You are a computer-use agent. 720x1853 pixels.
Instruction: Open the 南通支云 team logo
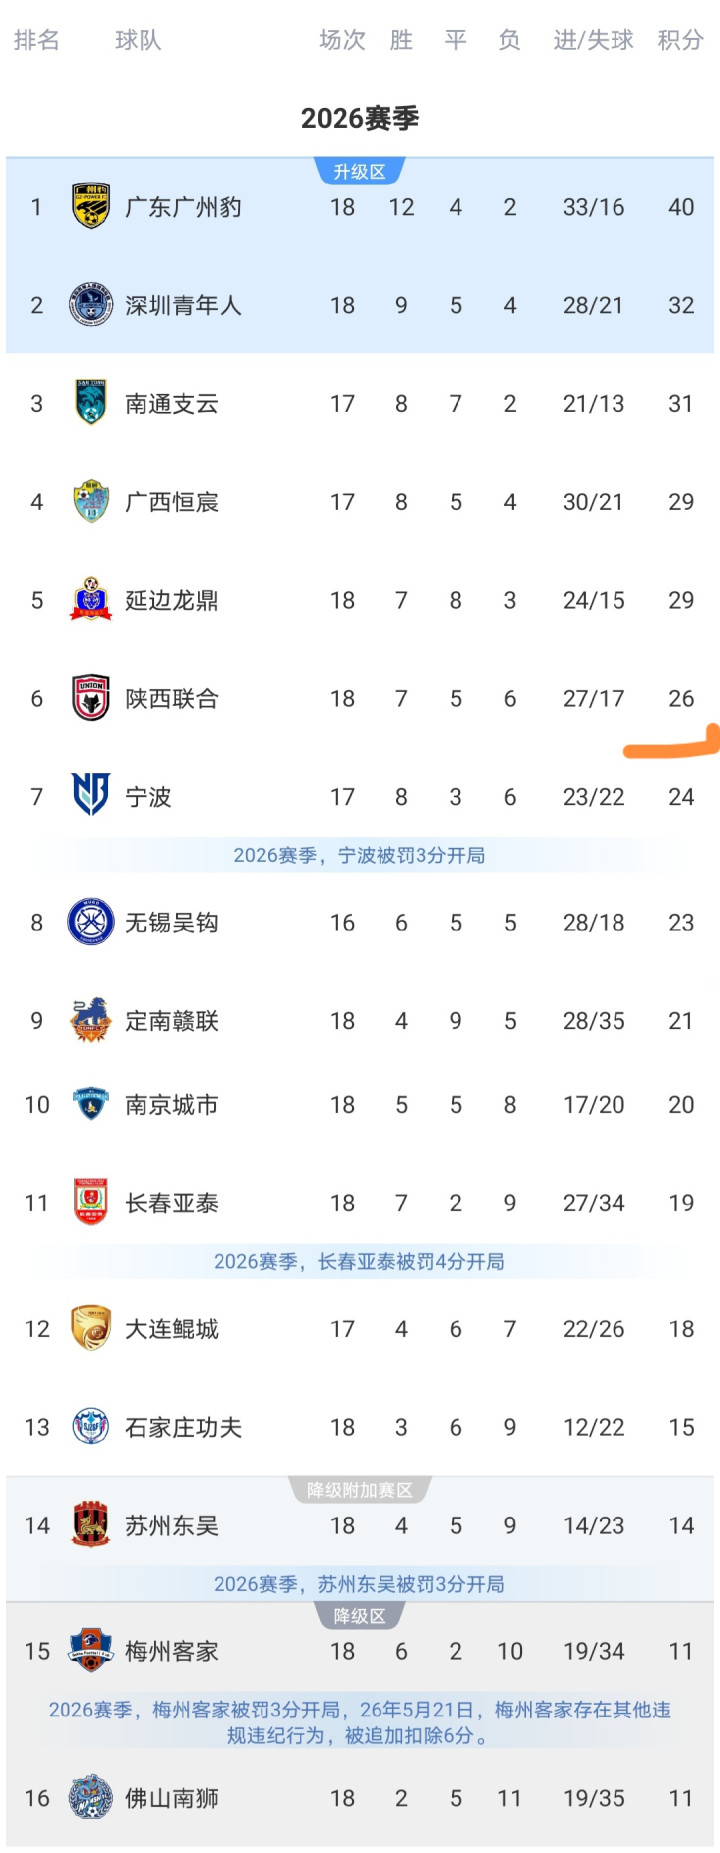pos(91,403)
